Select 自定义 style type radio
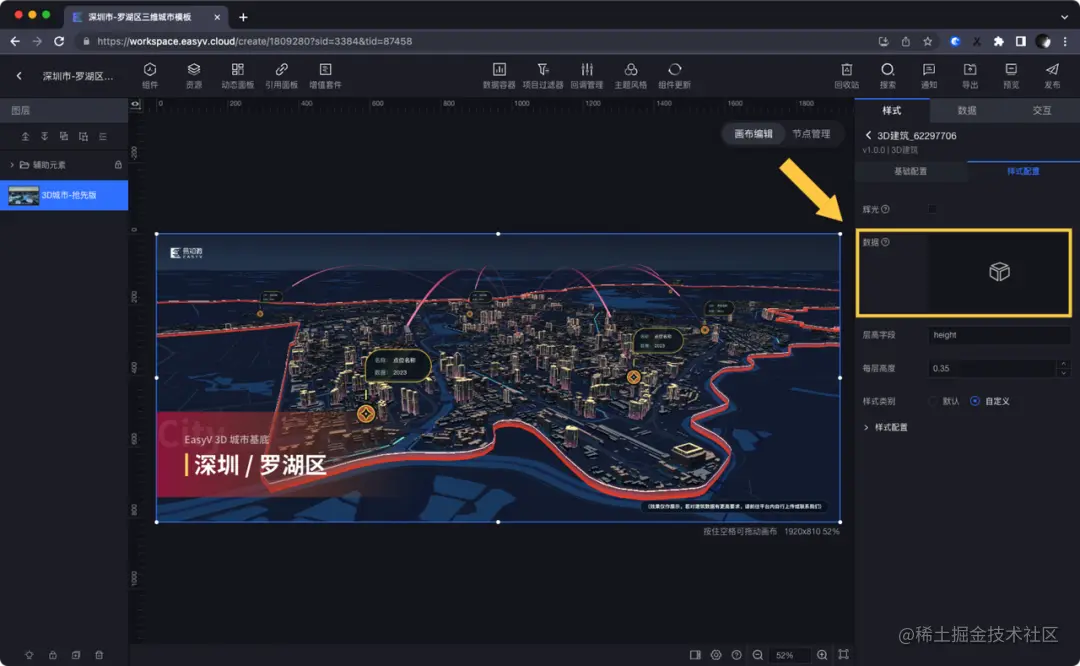This screenshot has width=1080, height=666. click(975, 401)
